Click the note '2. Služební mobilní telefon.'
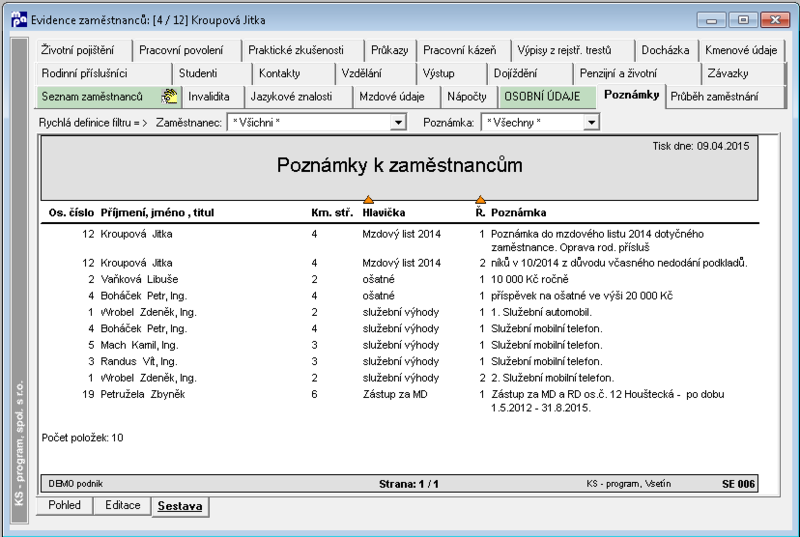 click(553, 378)
